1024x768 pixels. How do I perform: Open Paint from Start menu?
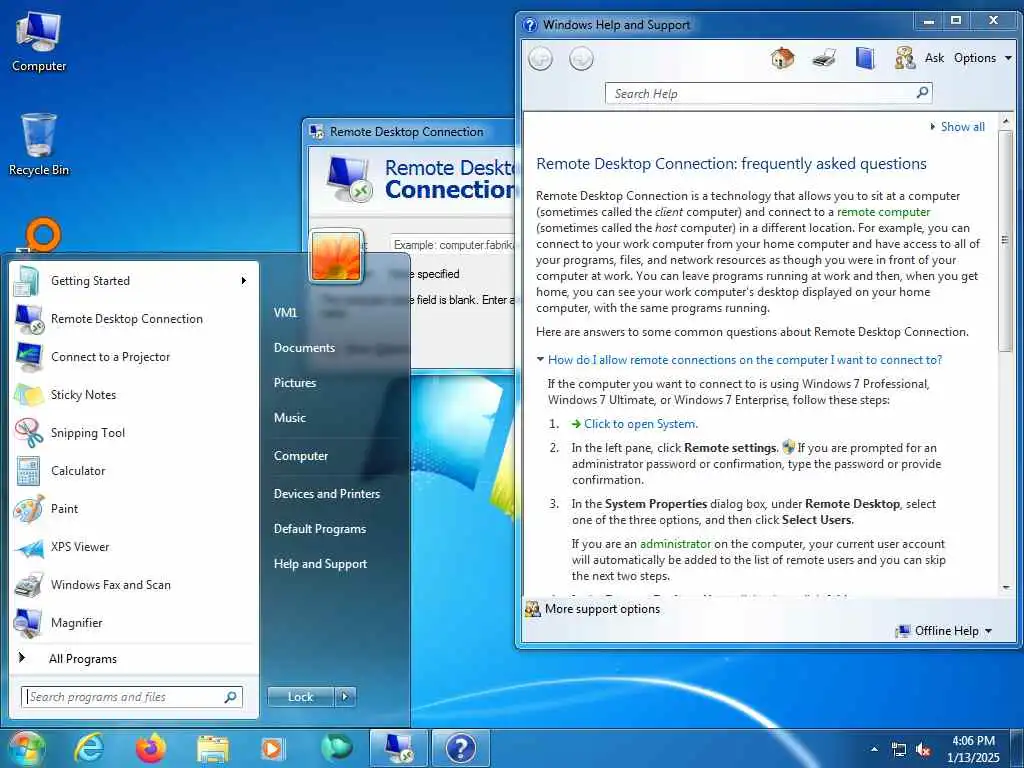(x=134, y=509)
